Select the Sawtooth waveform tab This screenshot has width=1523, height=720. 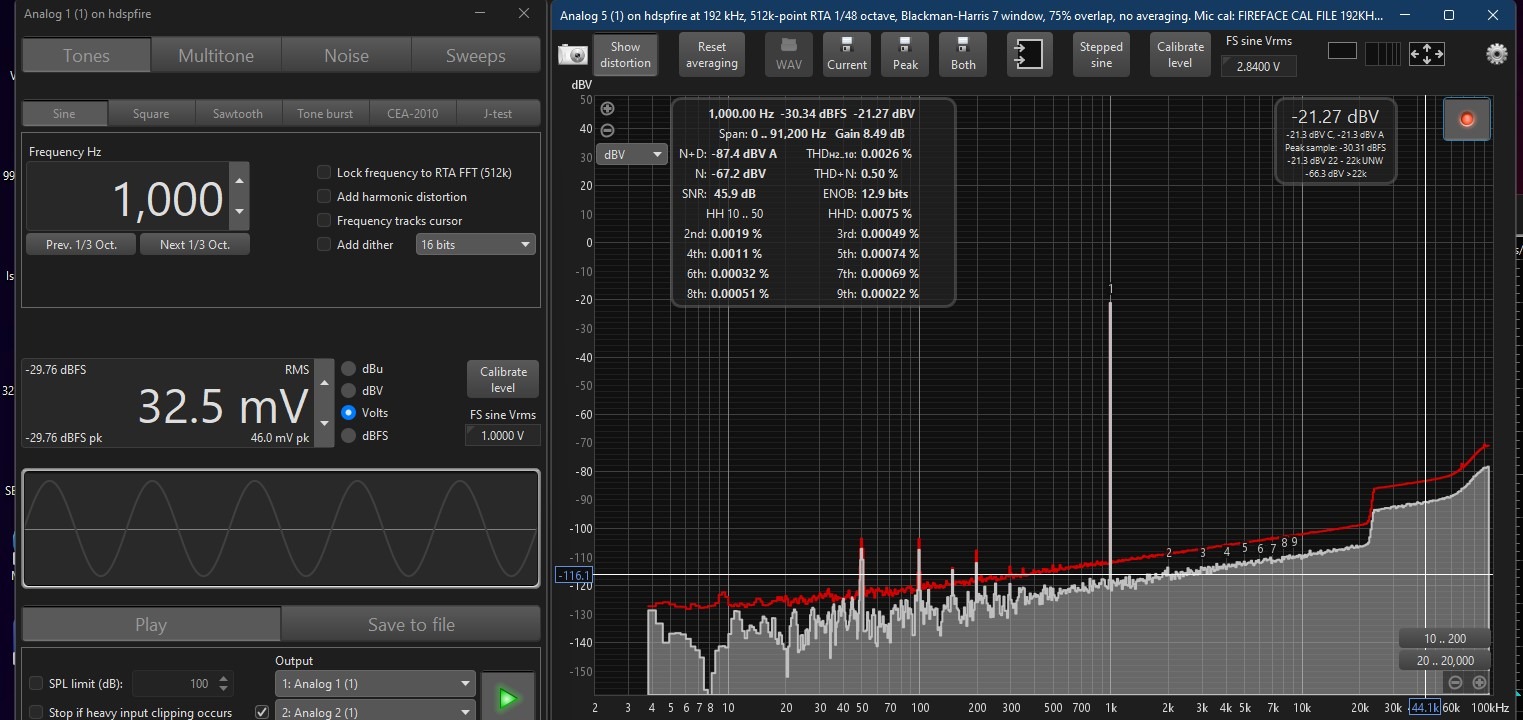point(238,114)
